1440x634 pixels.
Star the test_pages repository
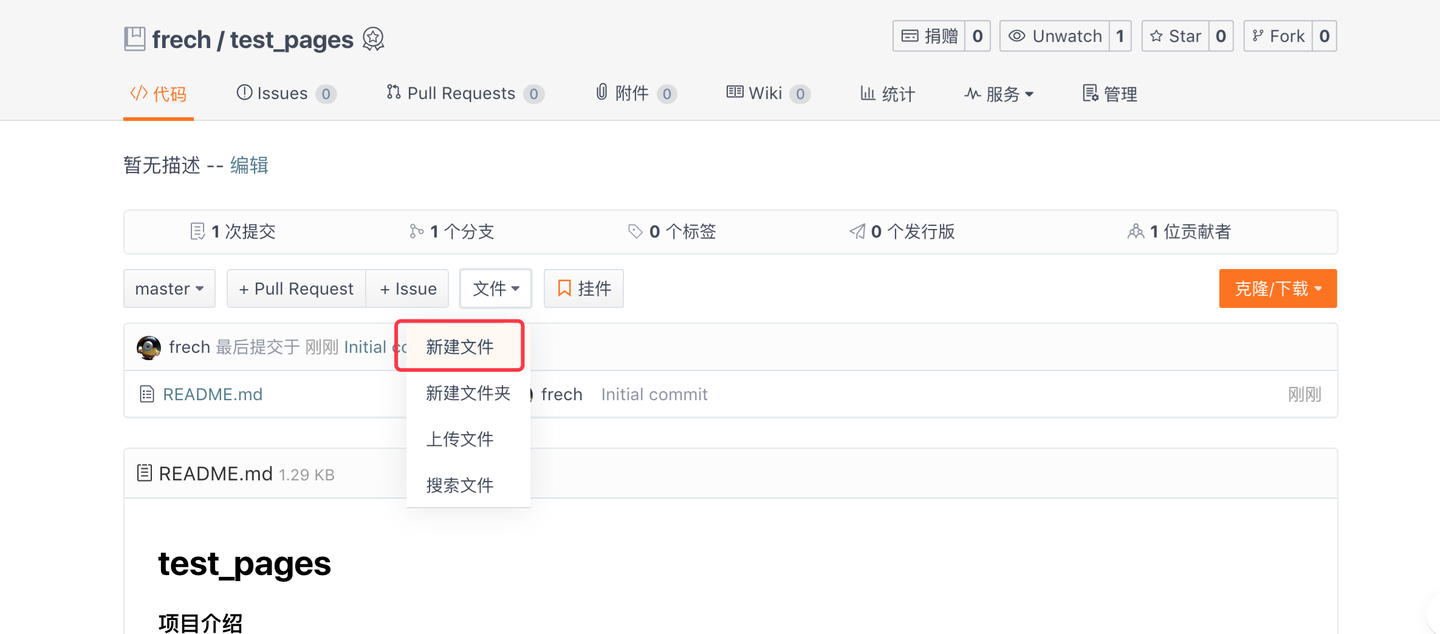pyautogui.click(x=1175, y=35)
